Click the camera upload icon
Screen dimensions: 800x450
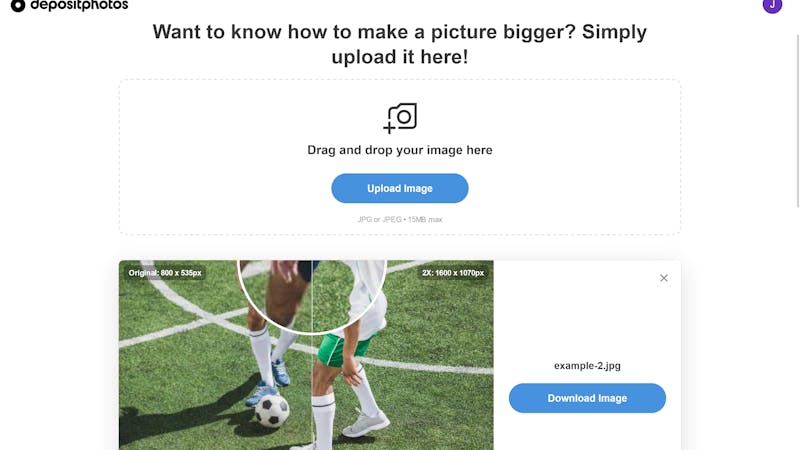[400, 118]
